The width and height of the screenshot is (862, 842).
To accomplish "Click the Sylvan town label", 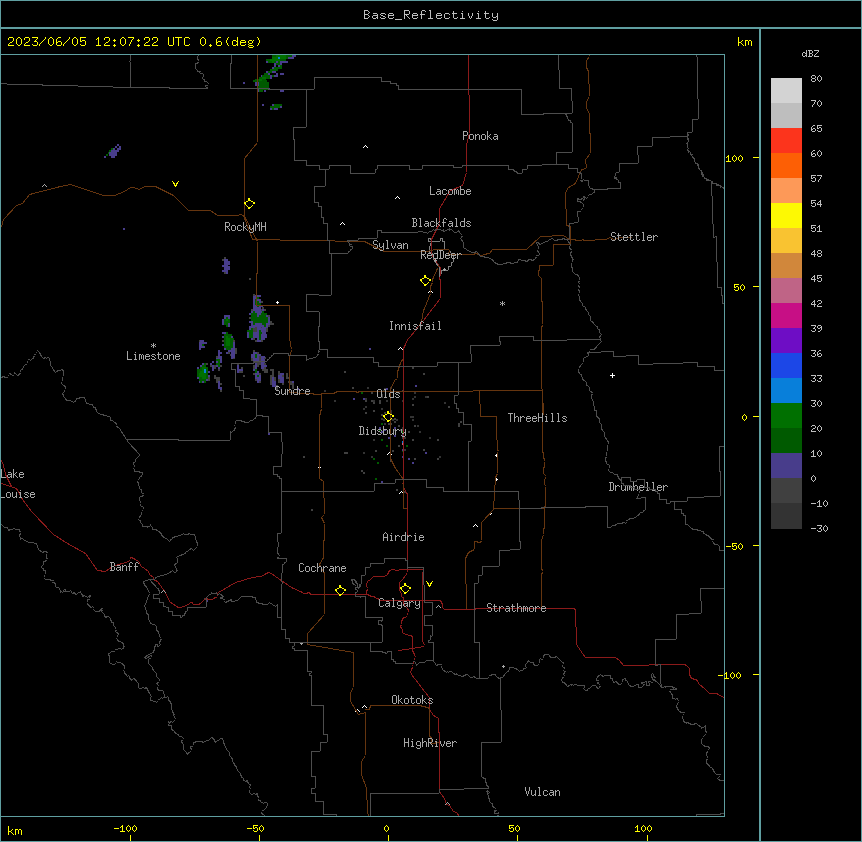I will tap(390, 245).
